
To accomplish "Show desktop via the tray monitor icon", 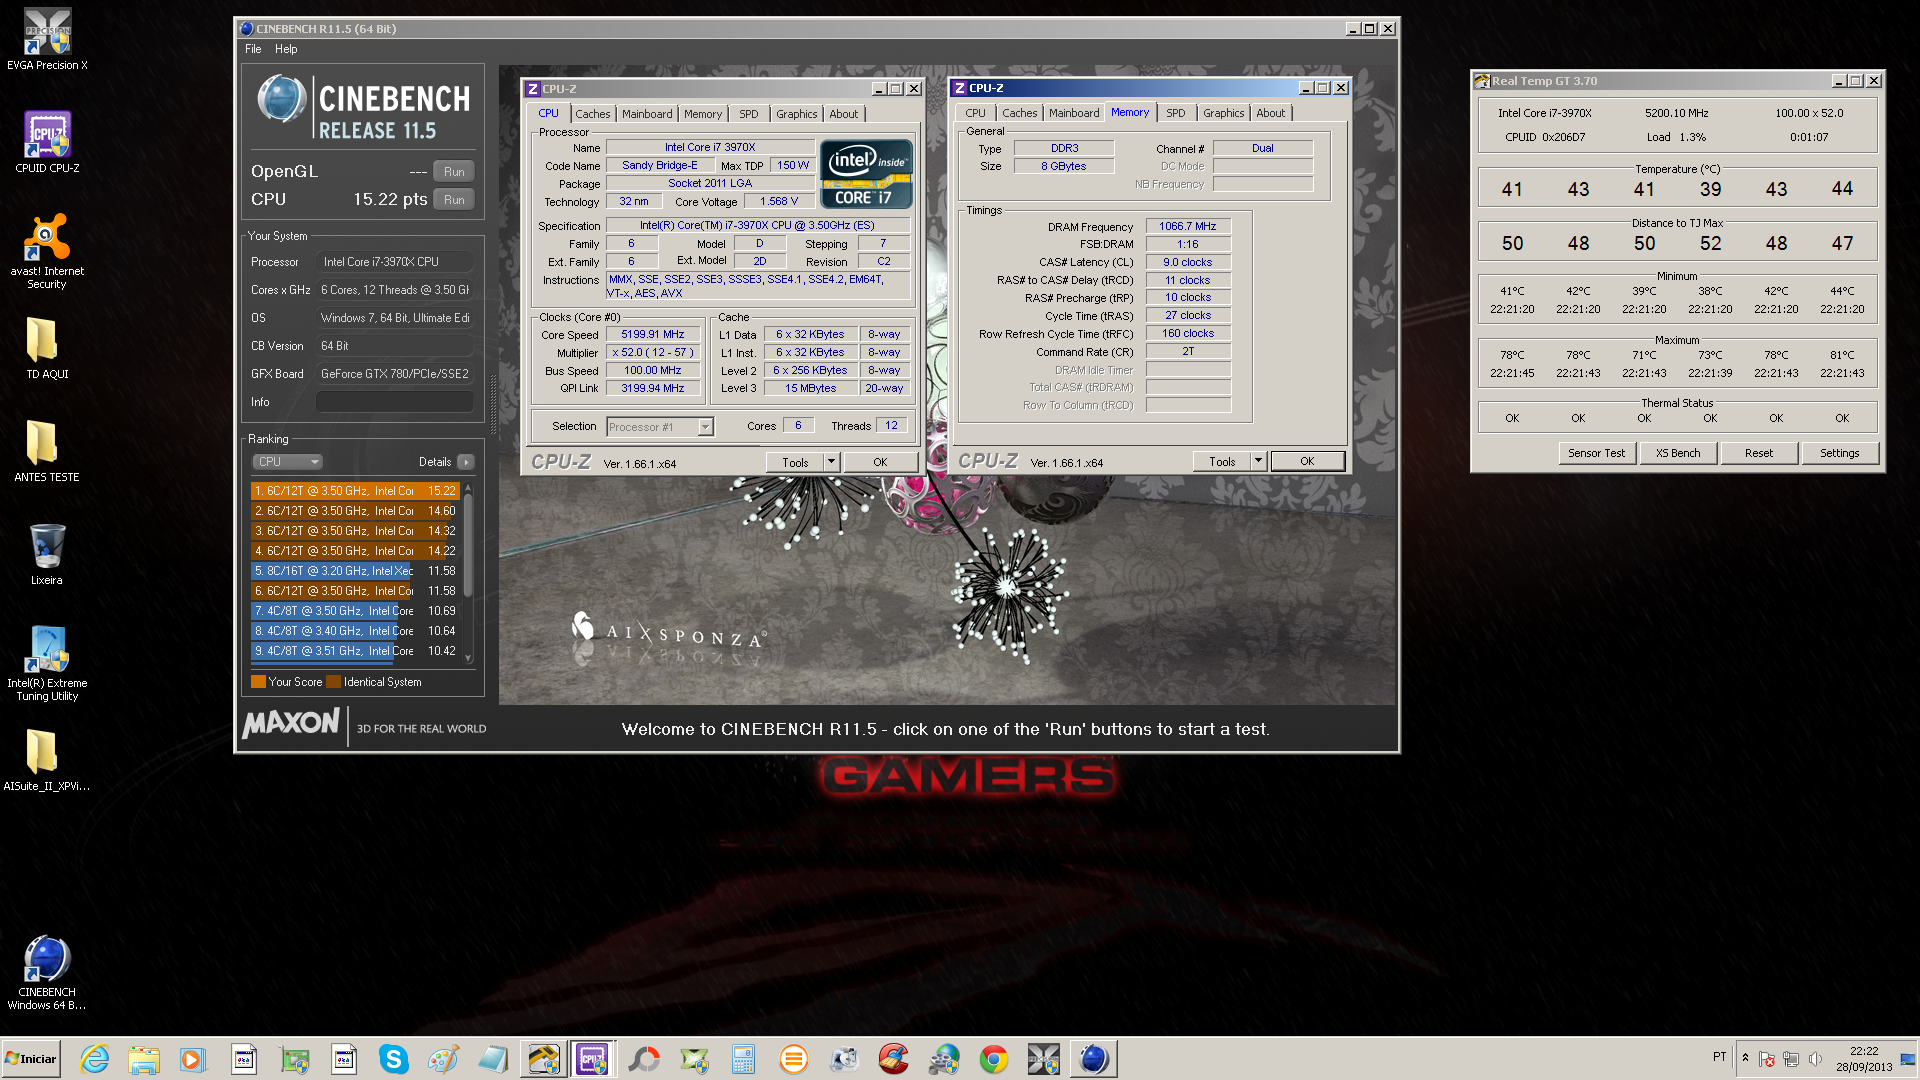I will 1908,1059.
